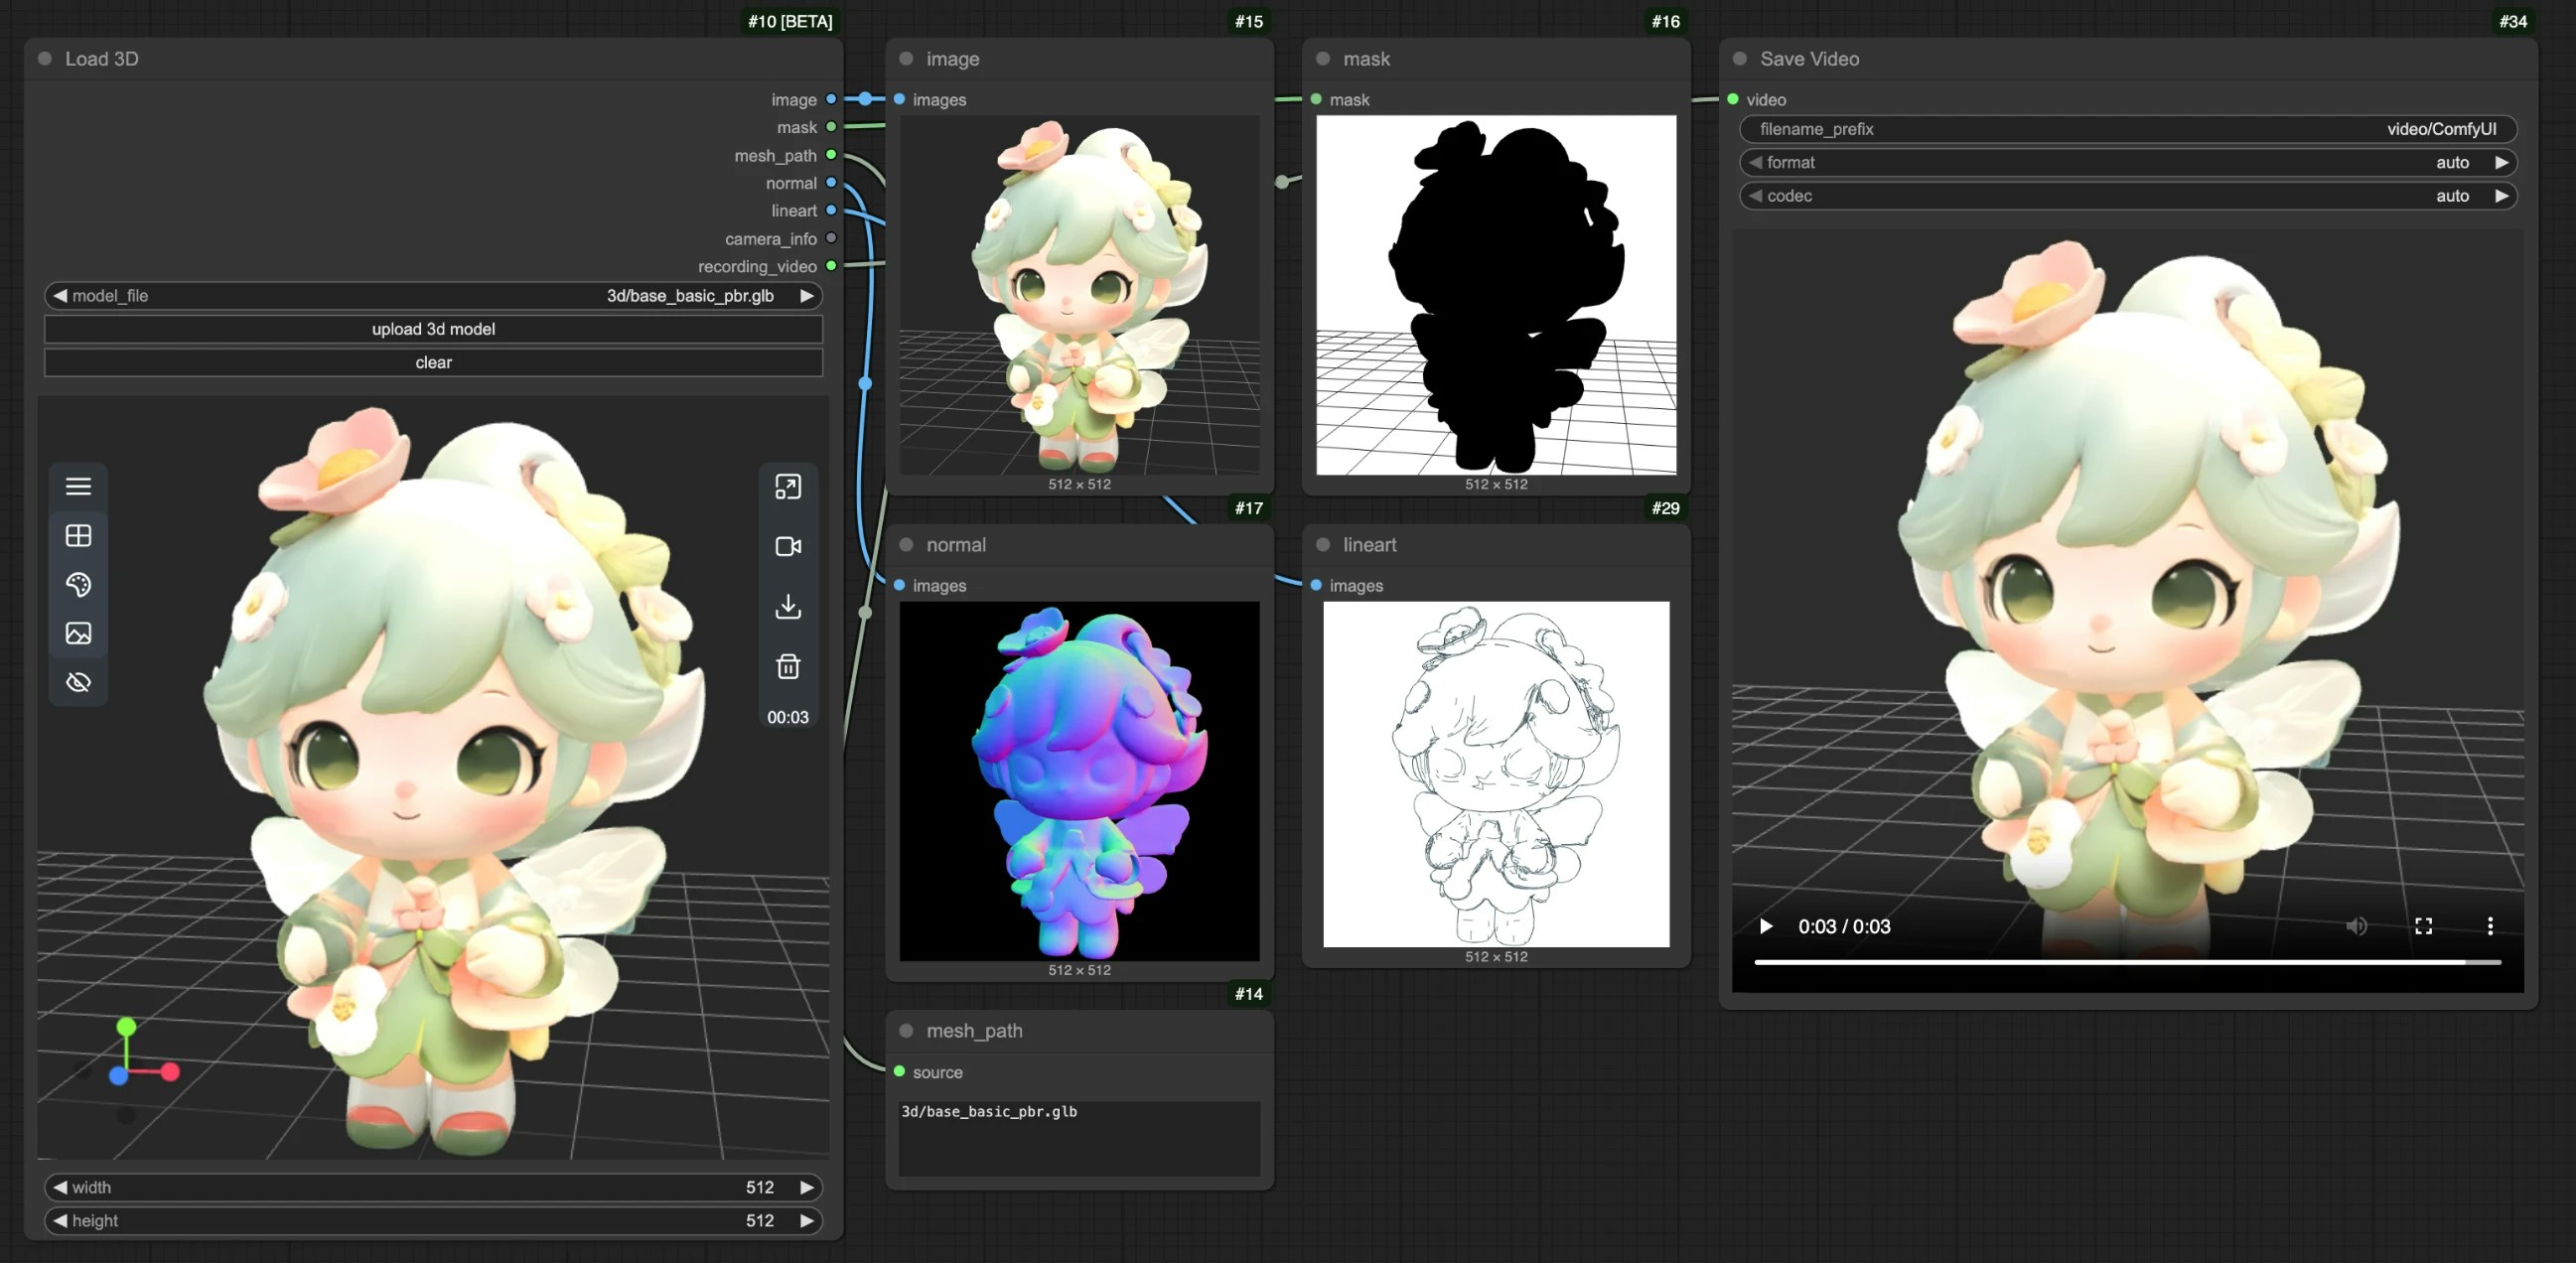The width and height of the screenshot is (2576, 1263).
Task: Change codec option with its left arrow
Action: (x=1755, y=196)
